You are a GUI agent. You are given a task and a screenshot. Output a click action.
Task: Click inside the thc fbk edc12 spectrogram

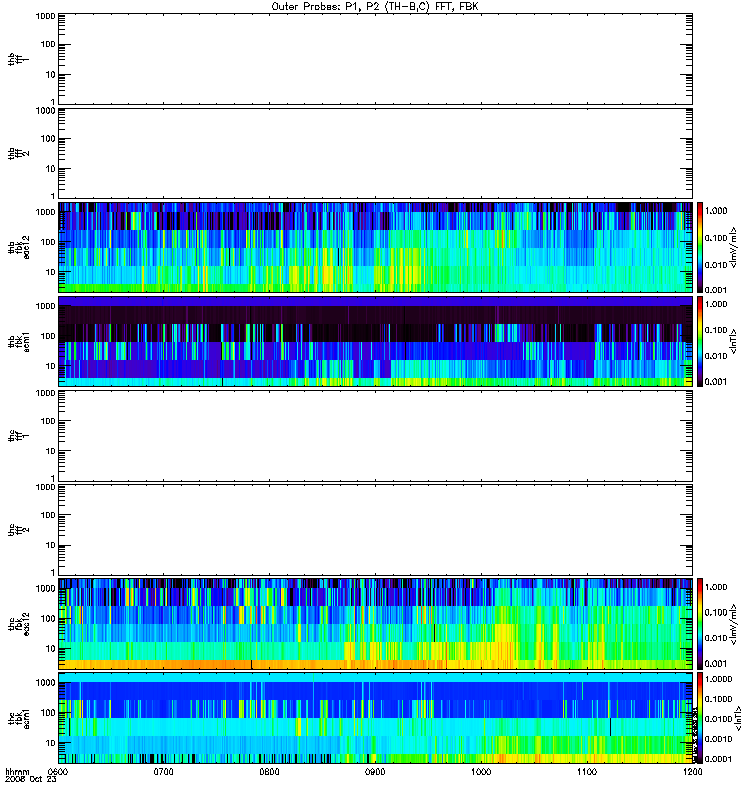376,623
